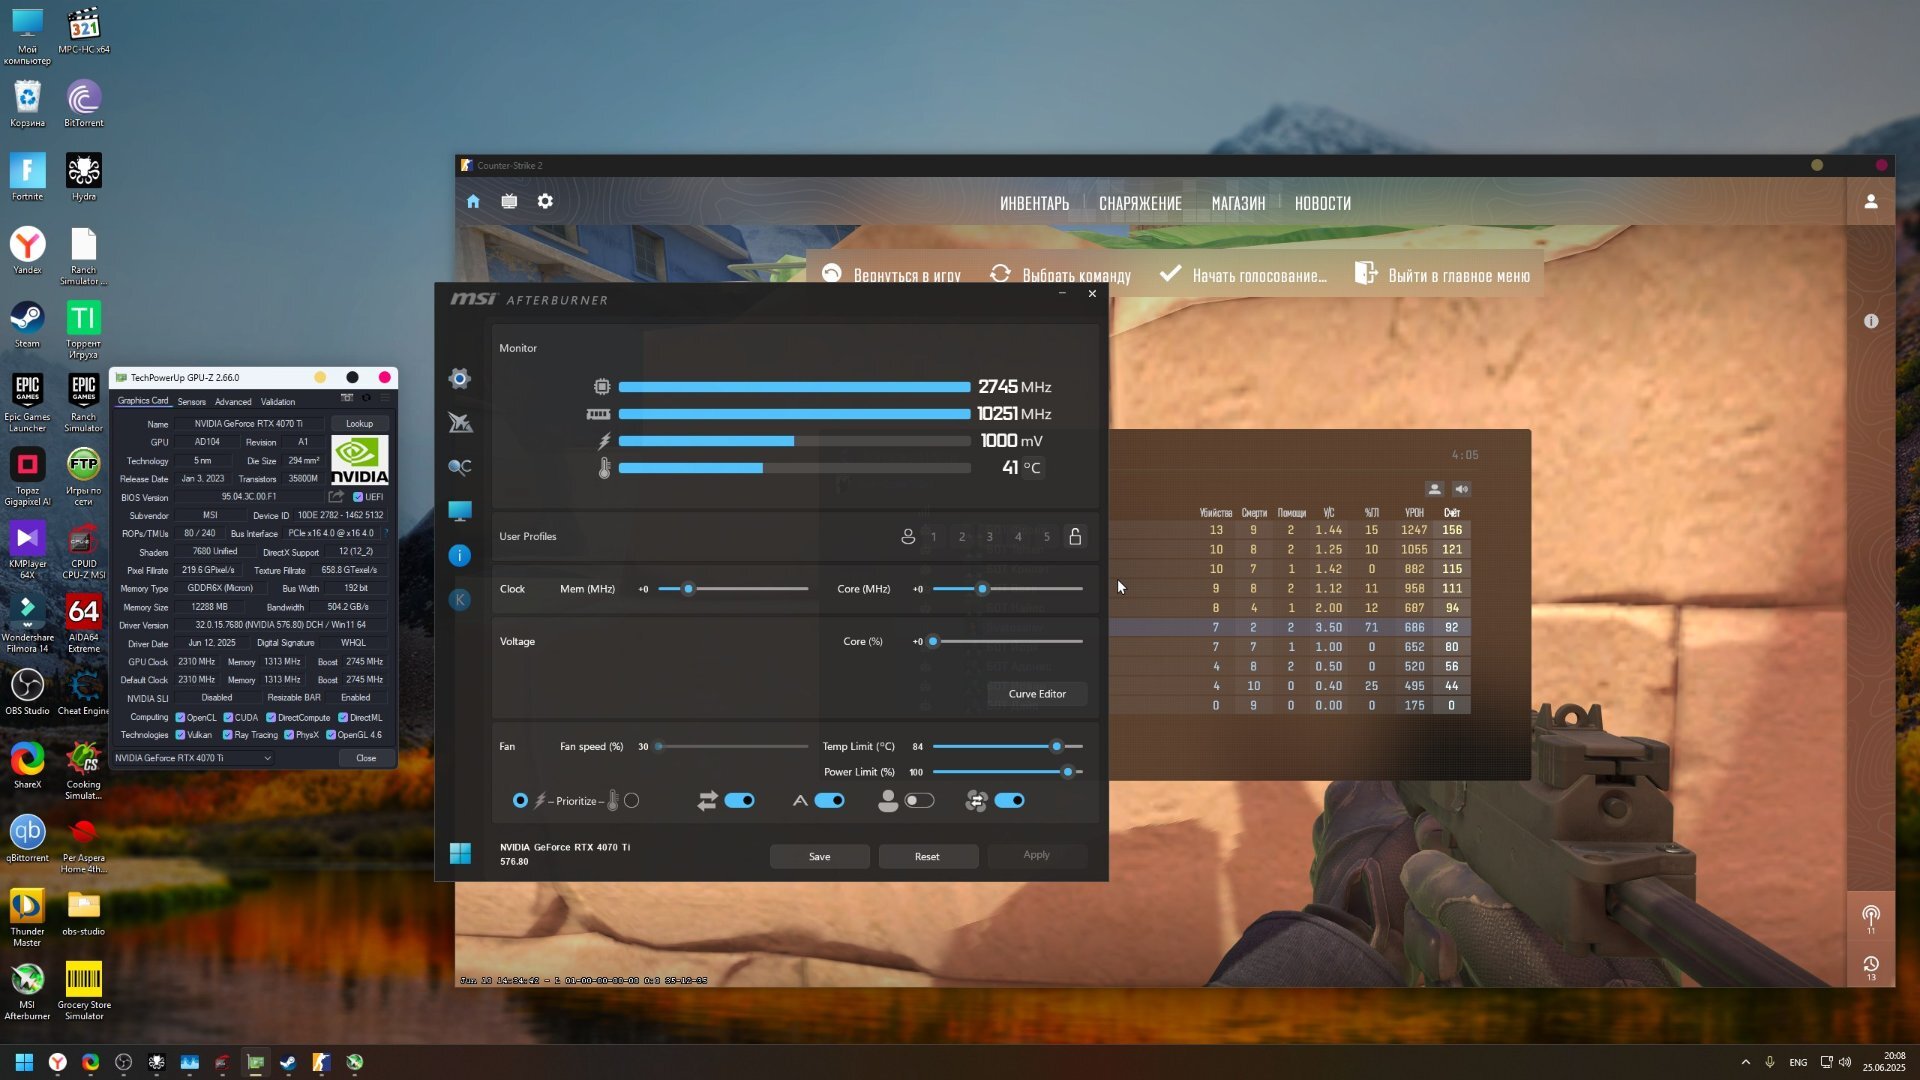The width and height of the screenshot is (1920, 1080).
Task: Click the BIOS export share icon
Action: [x=336, y=497]
